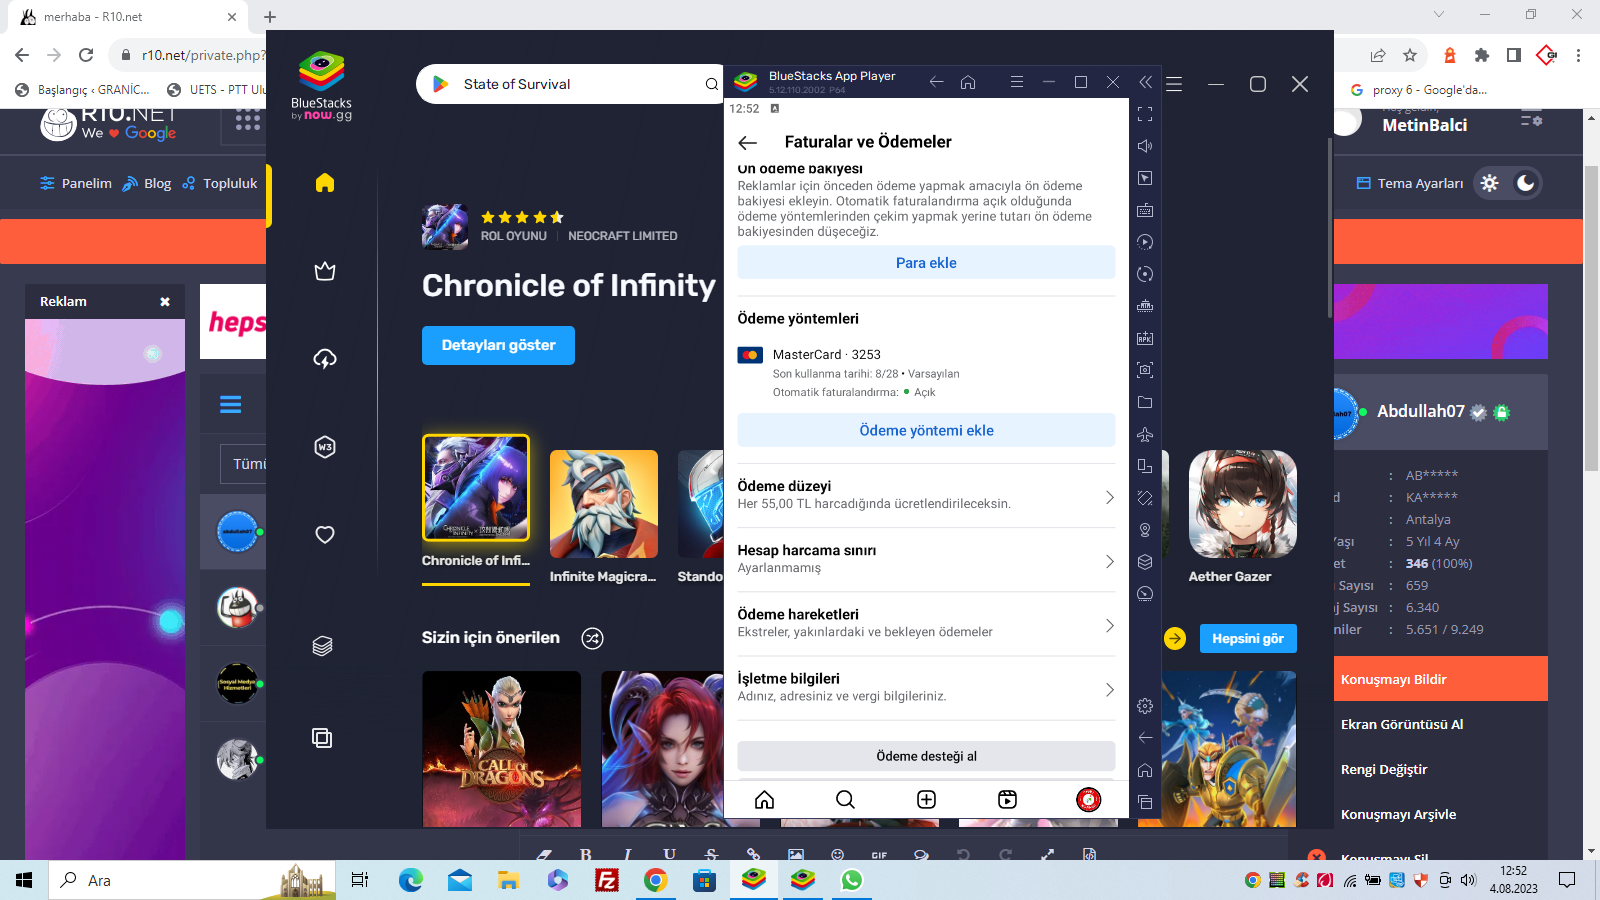The image size is (1600, 900).
Task: Open the media folder icon in BlueStacks sidebar
Action: pyautogui.click(x=1145, y=402)
